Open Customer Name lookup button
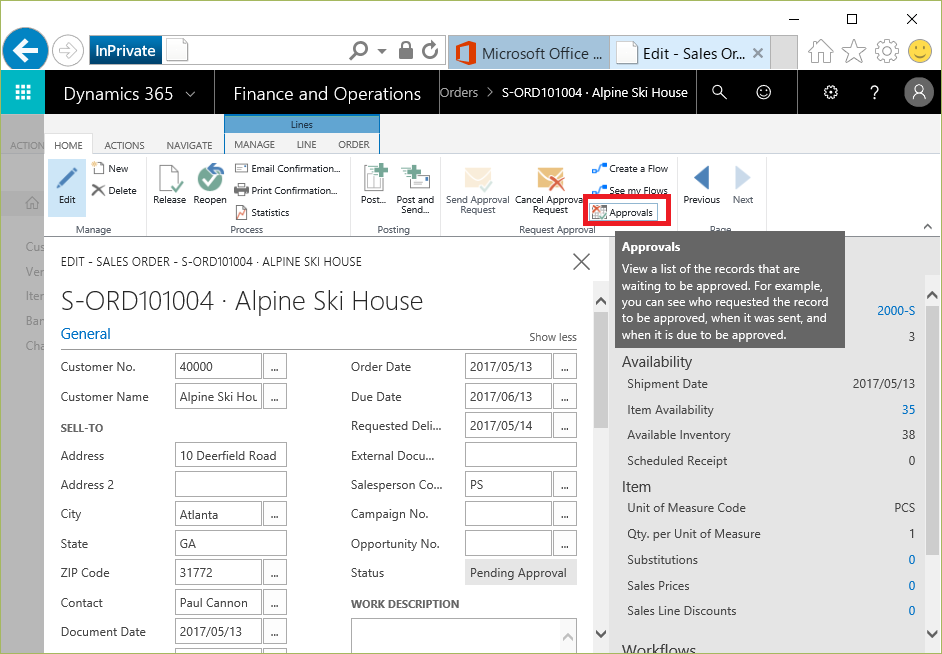The height and width of the screenshot is (654, 942). point(275,396)
